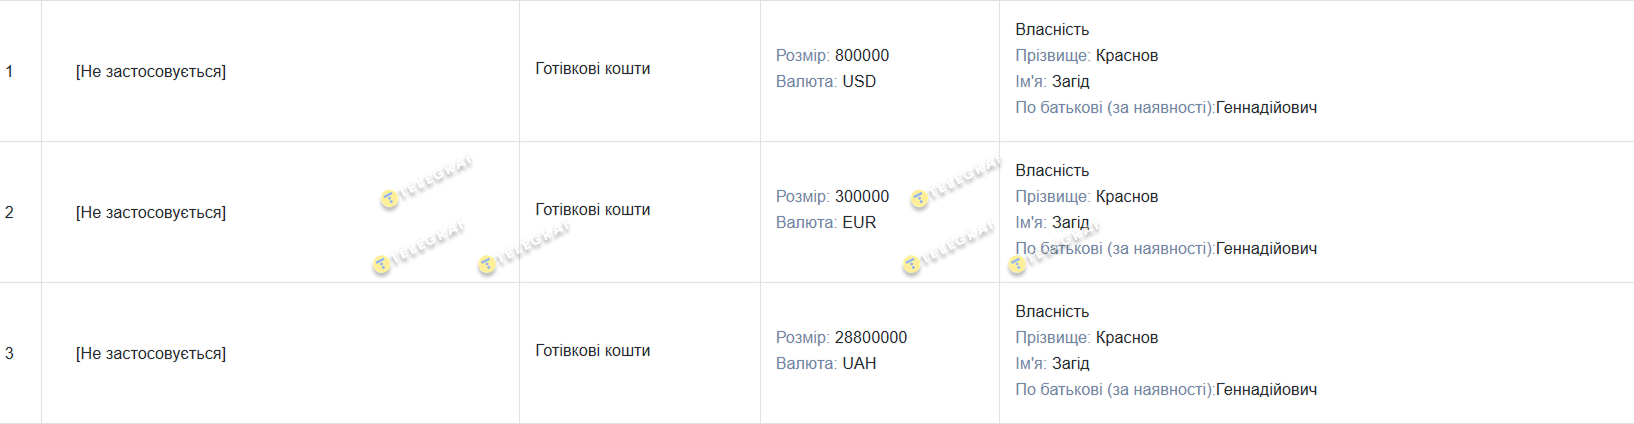
Task: Click first name "Загід" in the UAH row
Action: [x=1070, y=364]
